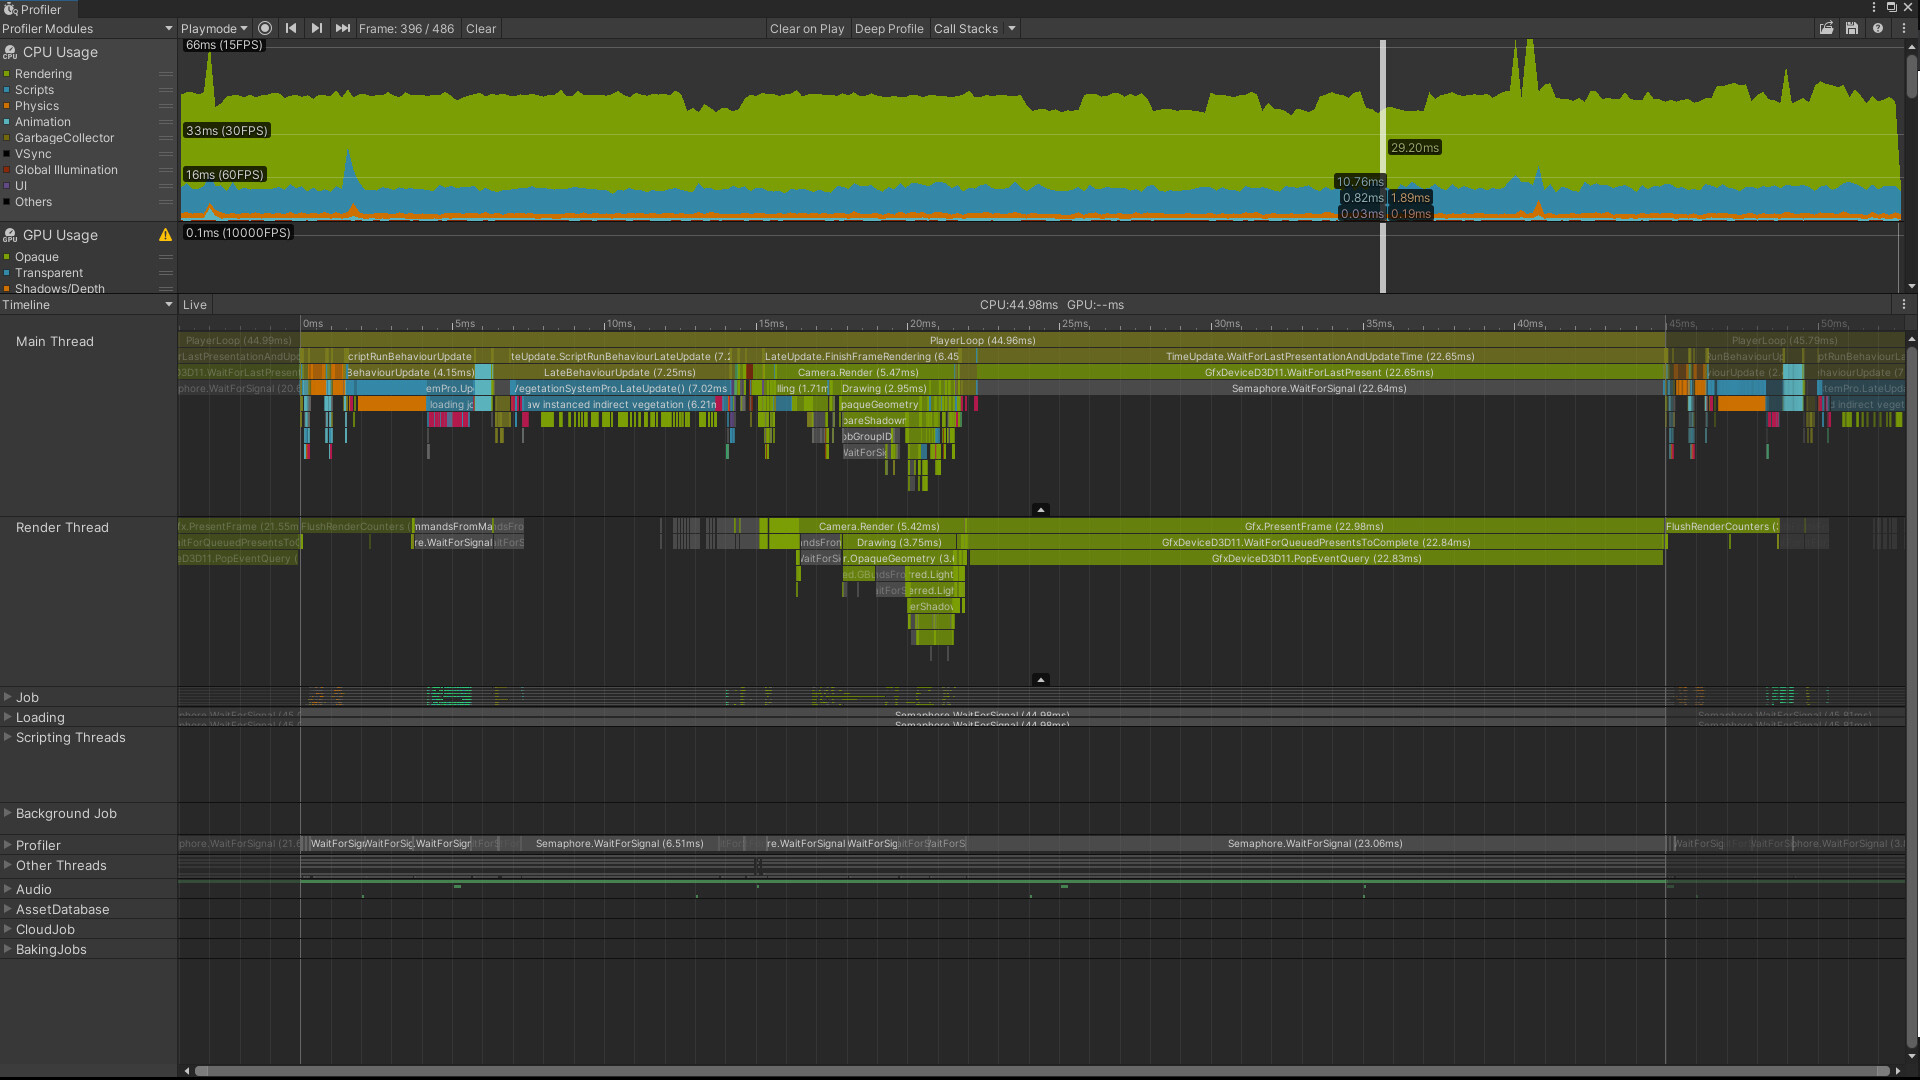1920x1080 pixels.
Task: Open the profiler help question mark icon
Action: tap(1878, 28)
